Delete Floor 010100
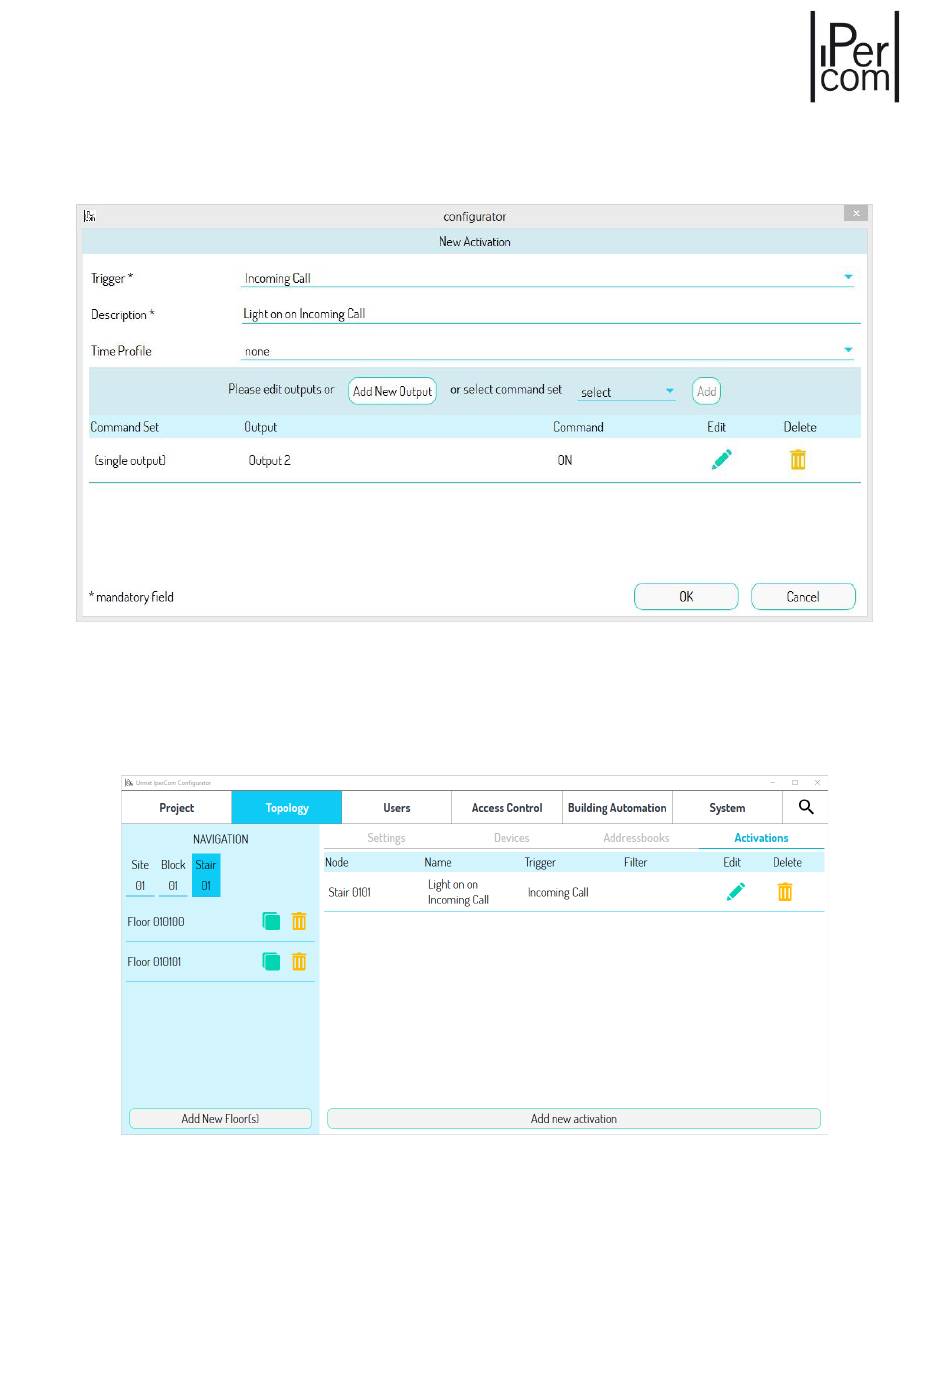Screen dimensions: 950x1397 (x=299, y=921)
